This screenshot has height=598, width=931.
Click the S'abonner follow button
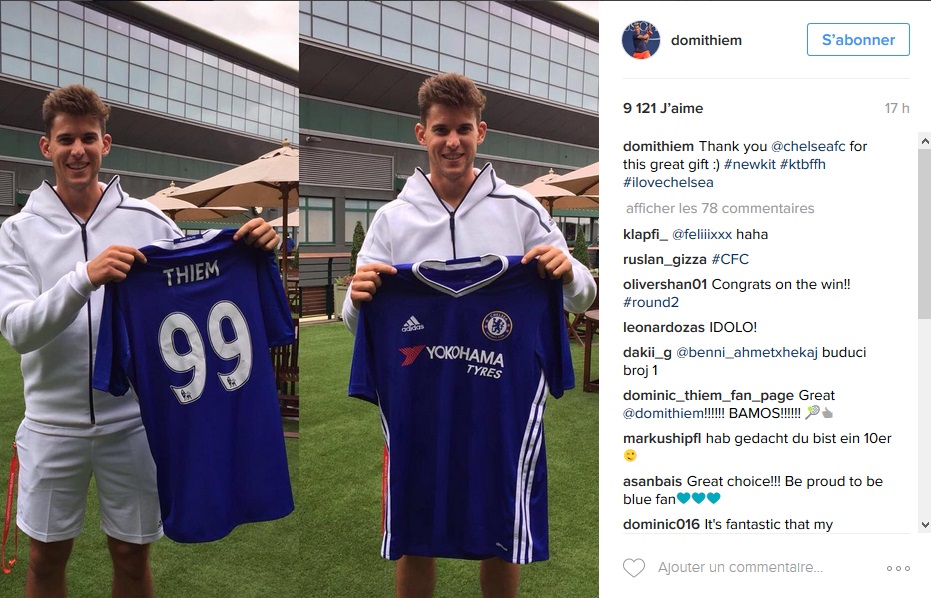click(x=858, y=40)
